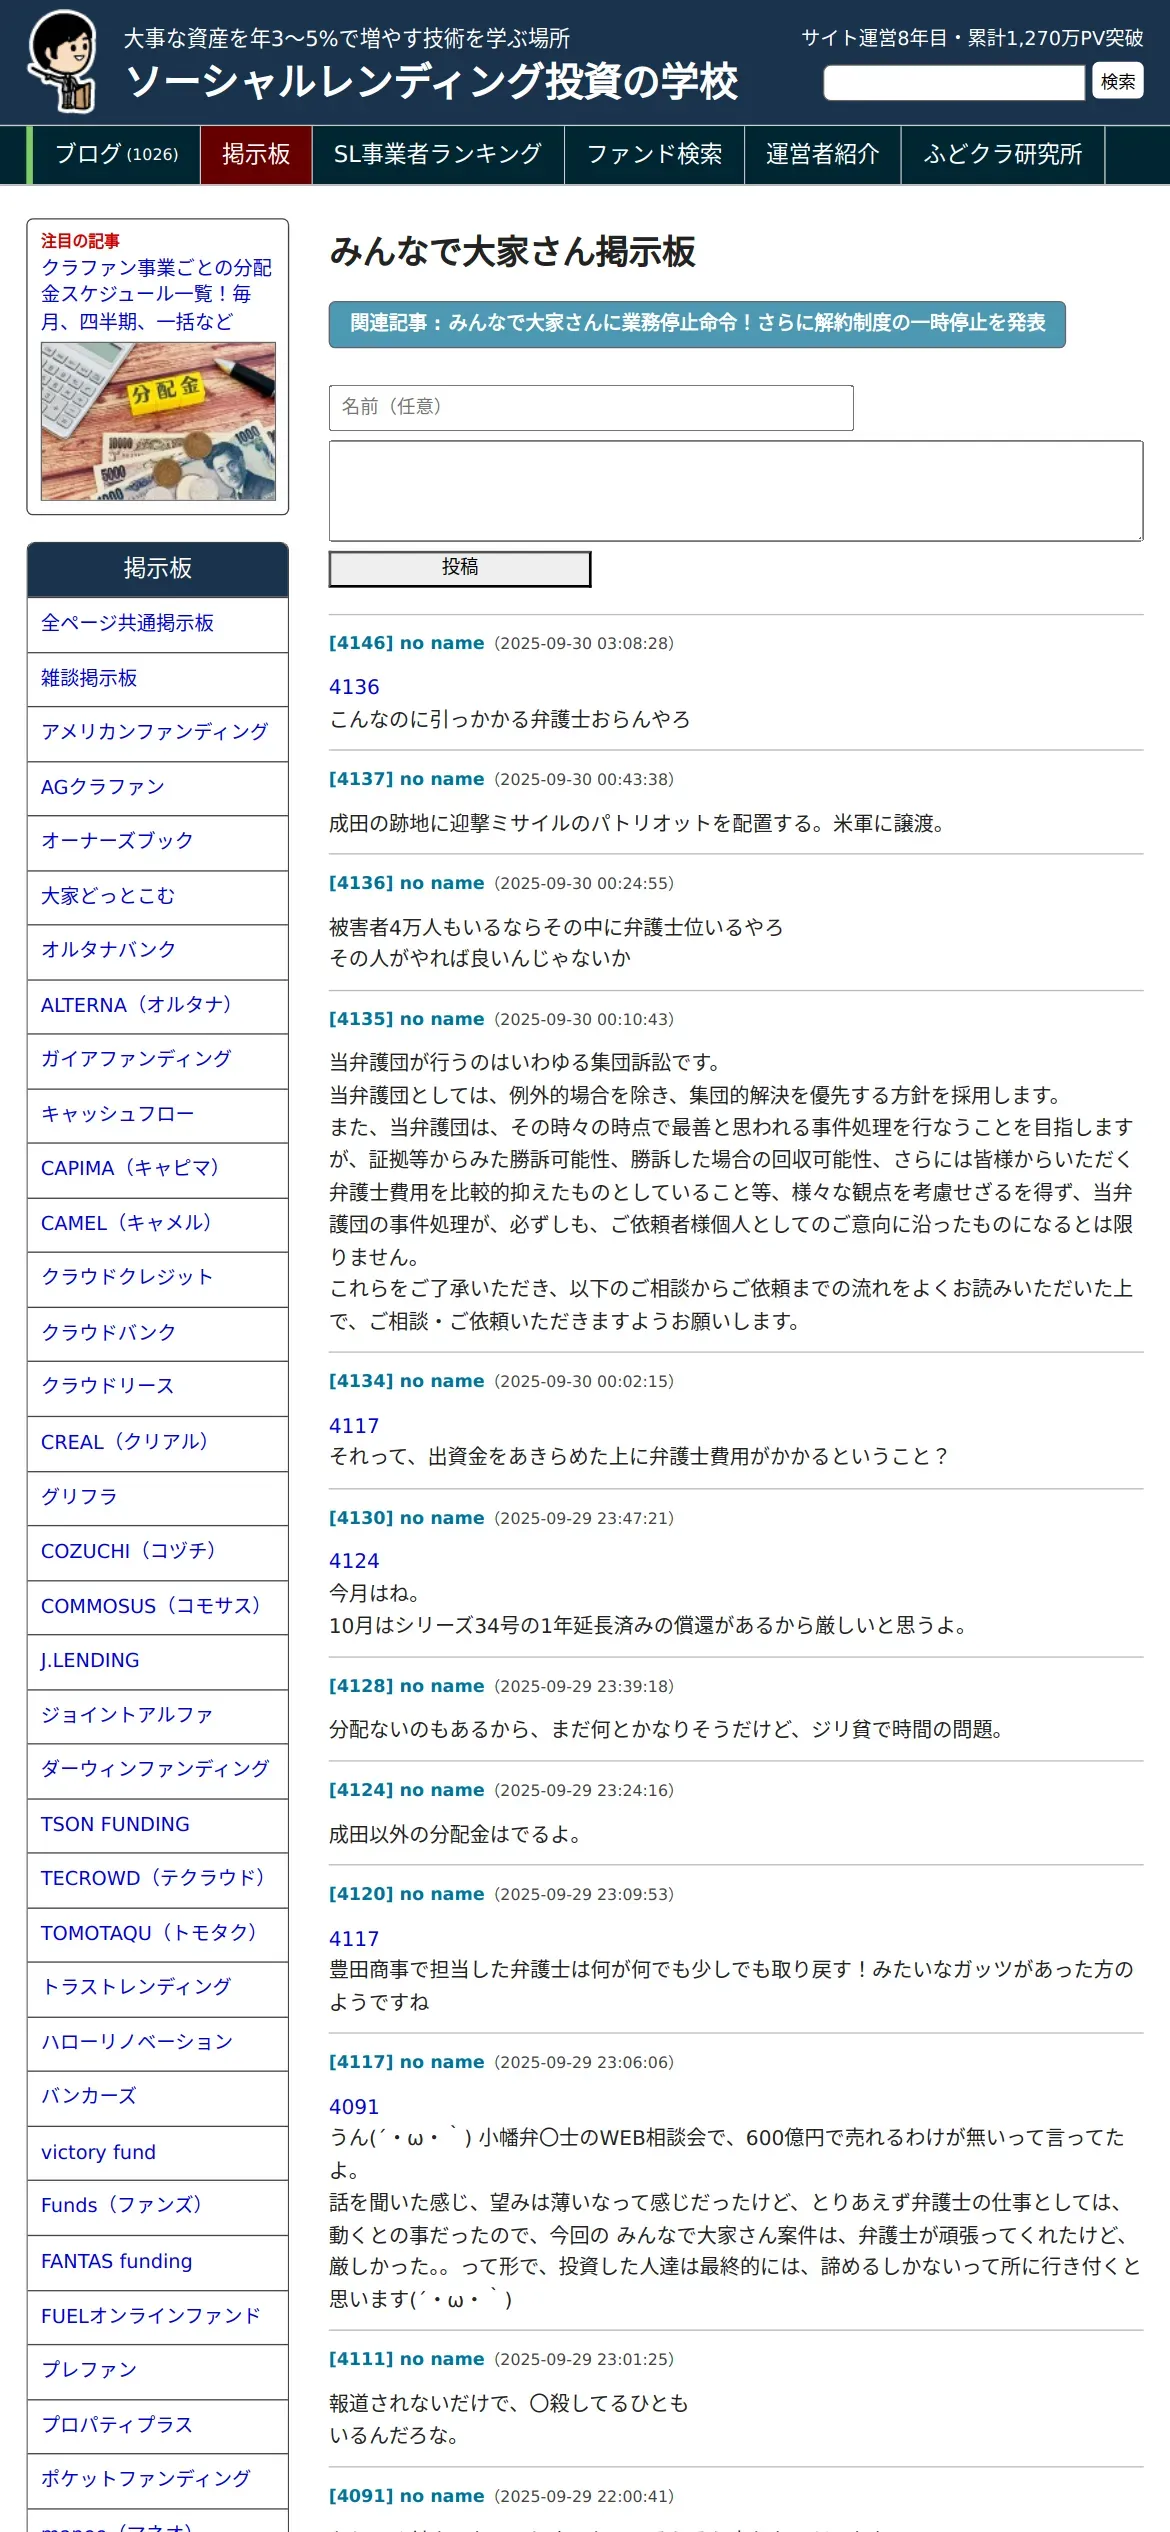Open クラウドバンク board

[158, 1333]
